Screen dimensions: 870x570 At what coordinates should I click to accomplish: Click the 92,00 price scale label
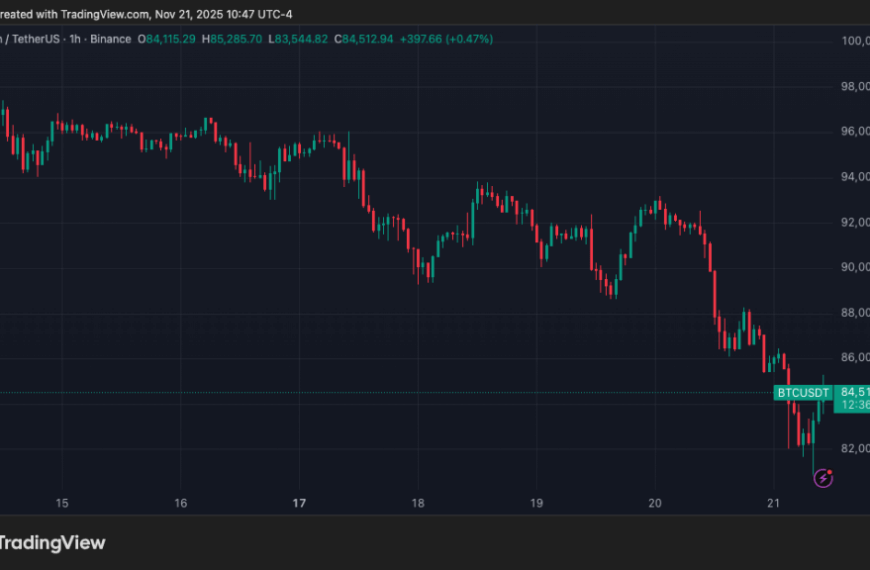tap(855, 223)
